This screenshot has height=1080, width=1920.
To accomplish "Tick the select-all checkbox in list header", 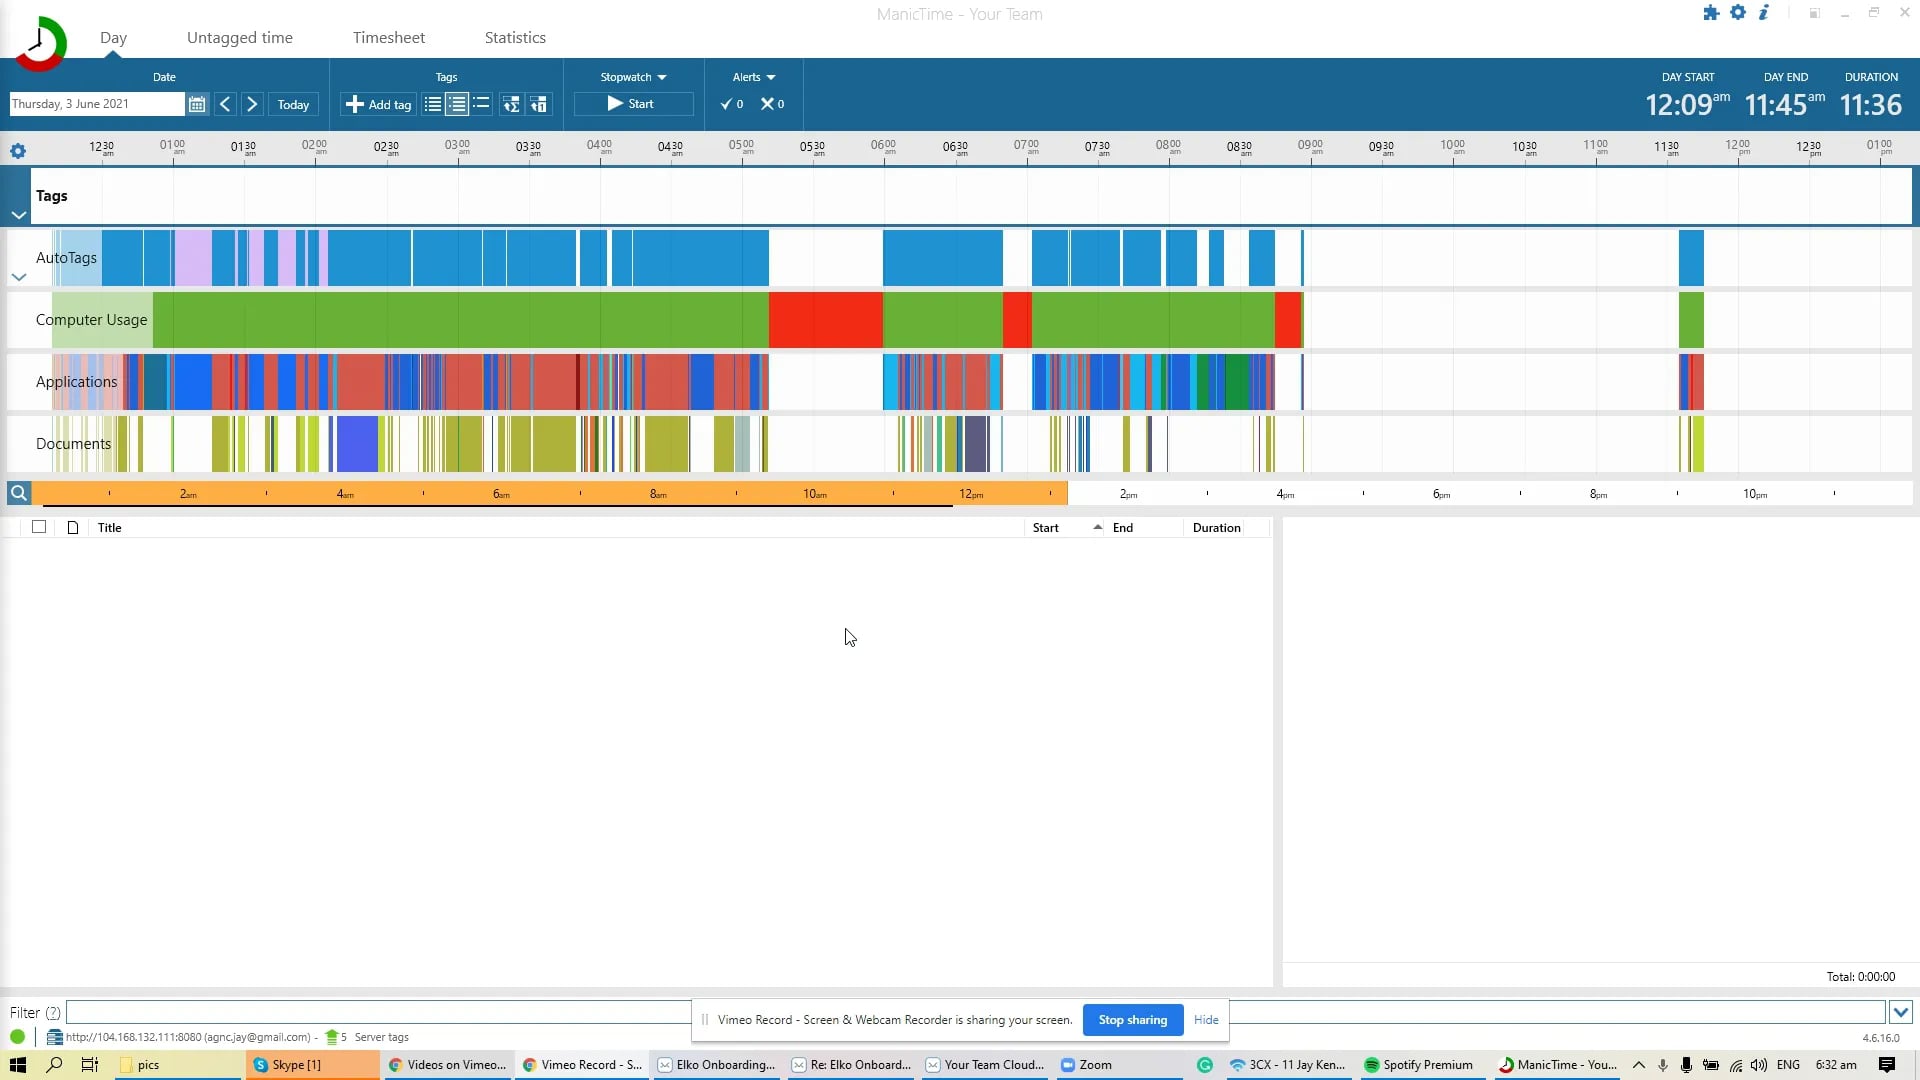I will (x=39, y=527).
